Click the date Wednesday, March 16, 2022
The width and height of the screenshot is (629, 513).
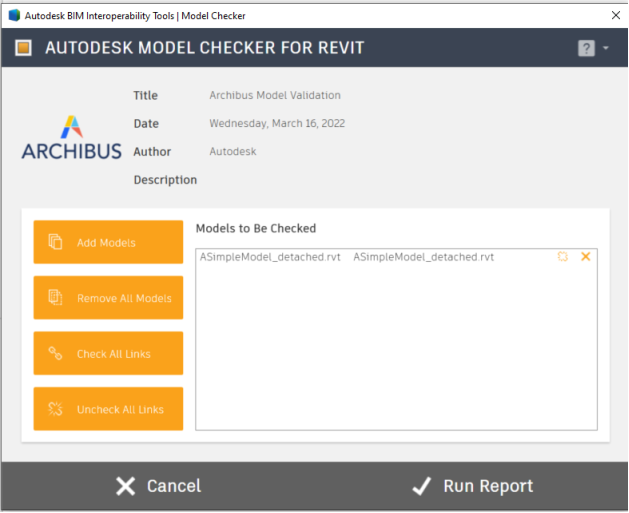(x=277, y=124)
